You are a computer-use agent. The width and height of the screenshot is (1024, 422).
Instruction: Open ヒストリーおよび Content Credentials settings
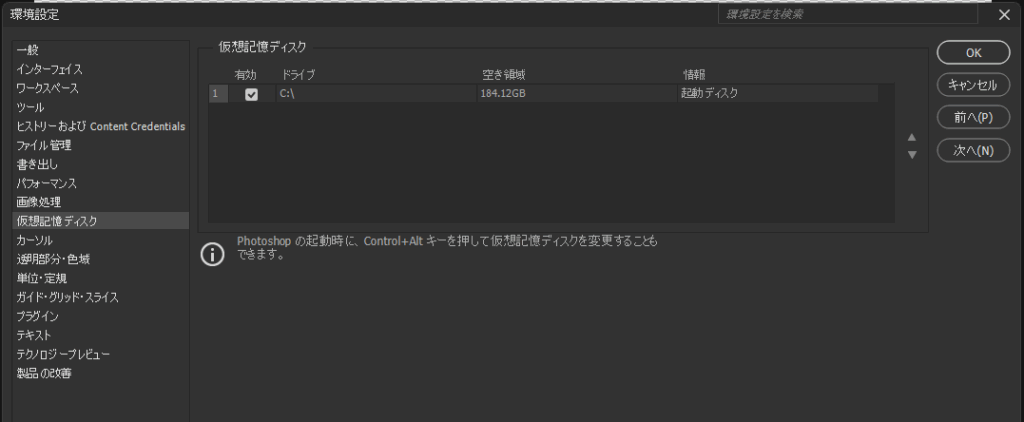pyautogui.click(x=100, y=127)
